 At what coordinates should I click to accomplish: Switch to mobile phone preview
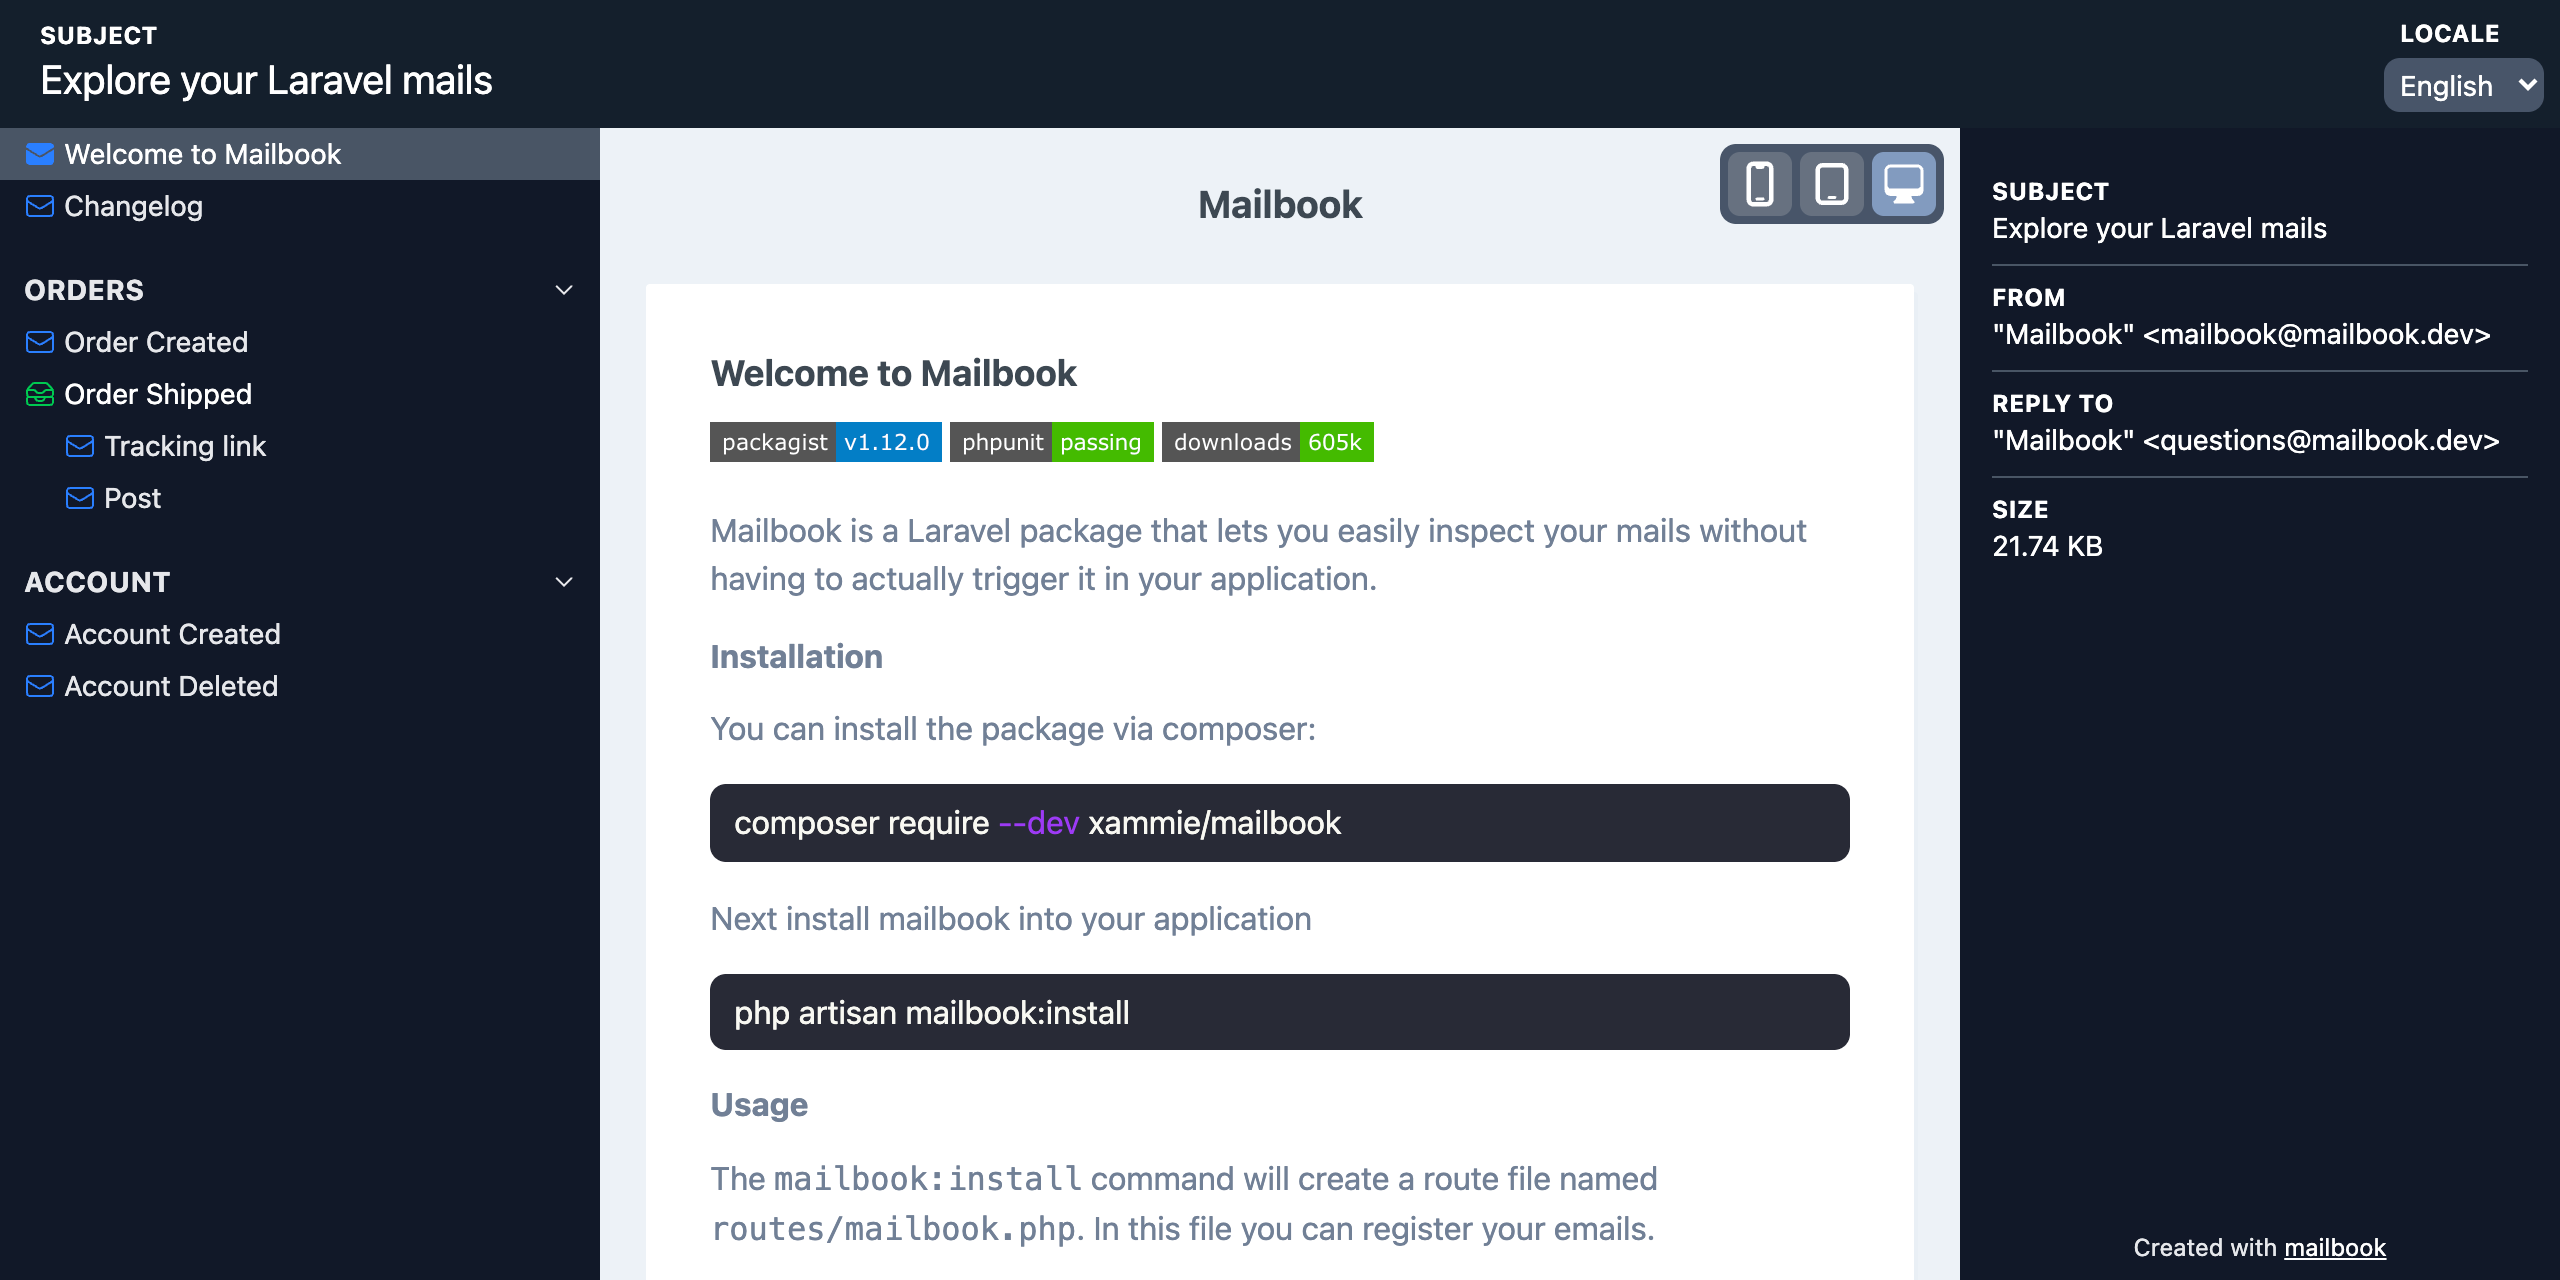[x=1760, y=184]
